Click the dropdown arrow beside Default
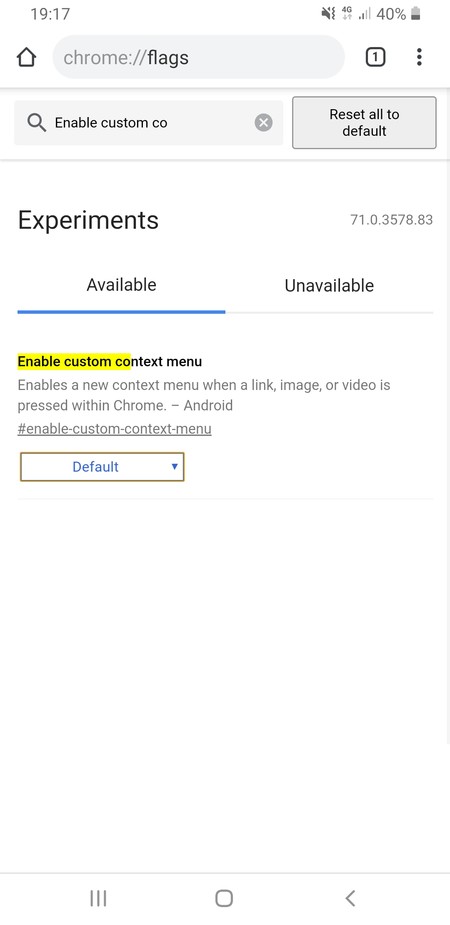450x925 pixels. [175, 467]
